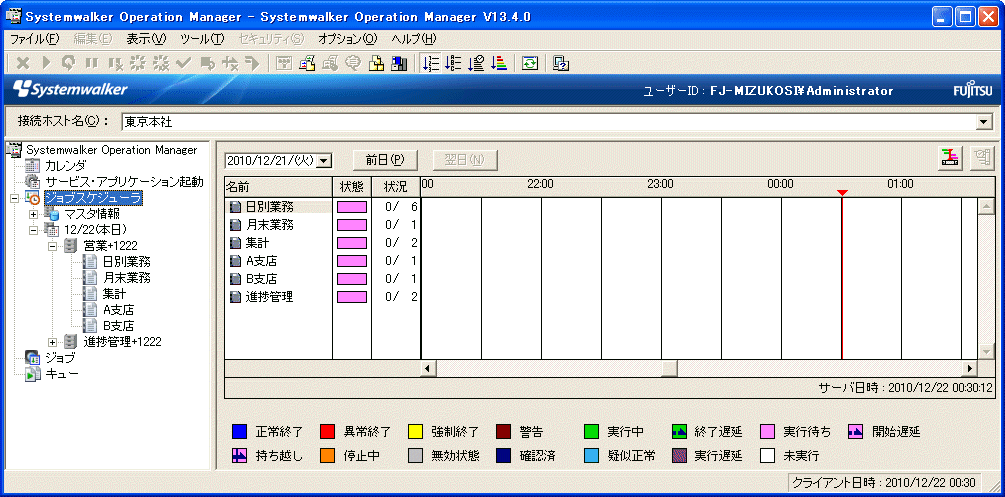Open the ヘルプ(H) menu

coord(414,38)
